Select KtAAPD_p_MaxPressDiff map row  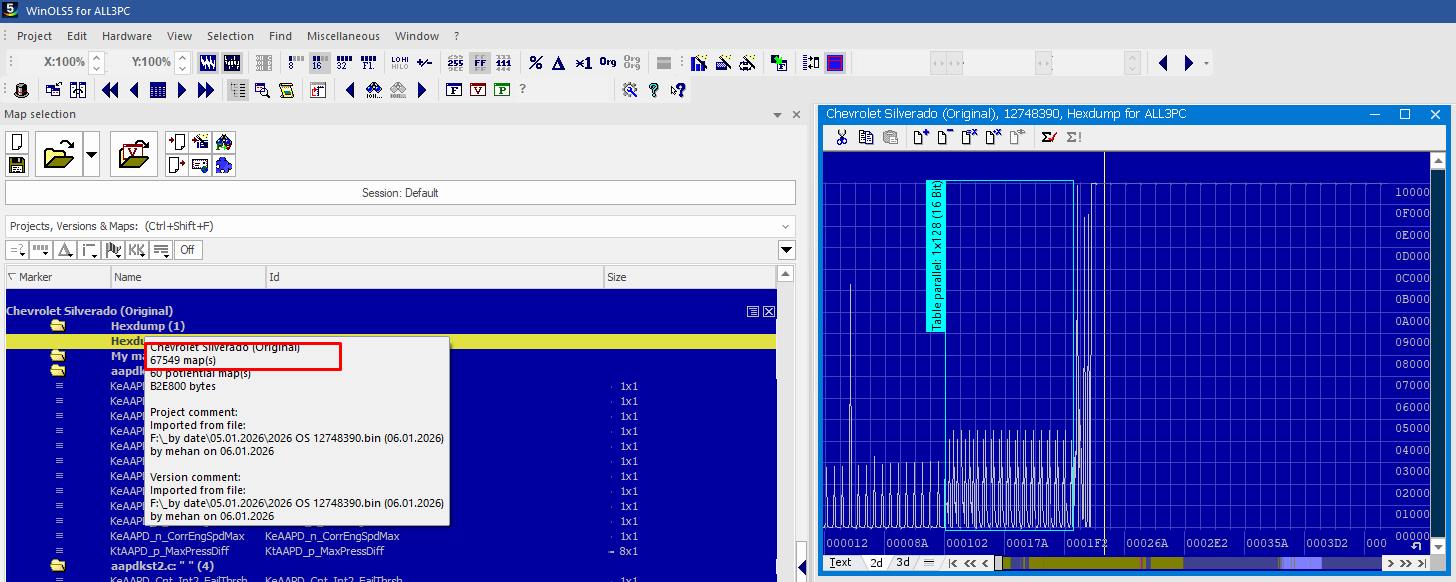pyautogui.click(x=390, y=551)
